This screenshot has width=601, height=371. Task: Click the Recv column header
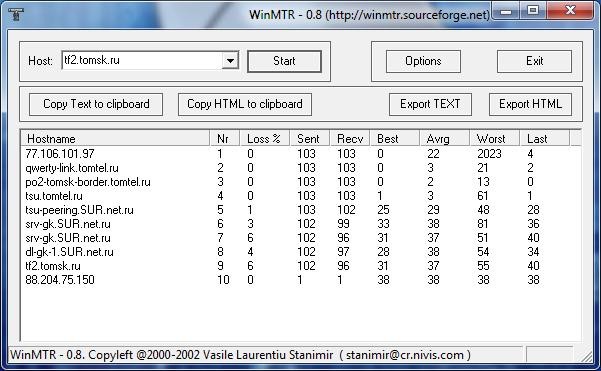(350, 138)
